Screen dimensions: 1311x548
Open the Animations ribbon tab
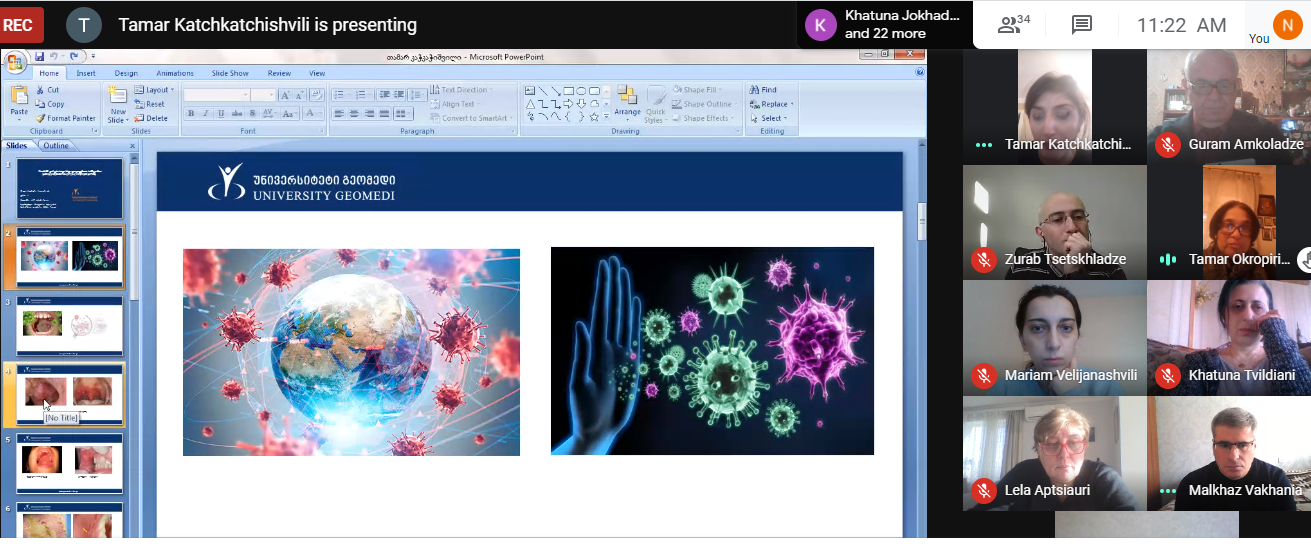pyautogui.click(x=175, y=73)
